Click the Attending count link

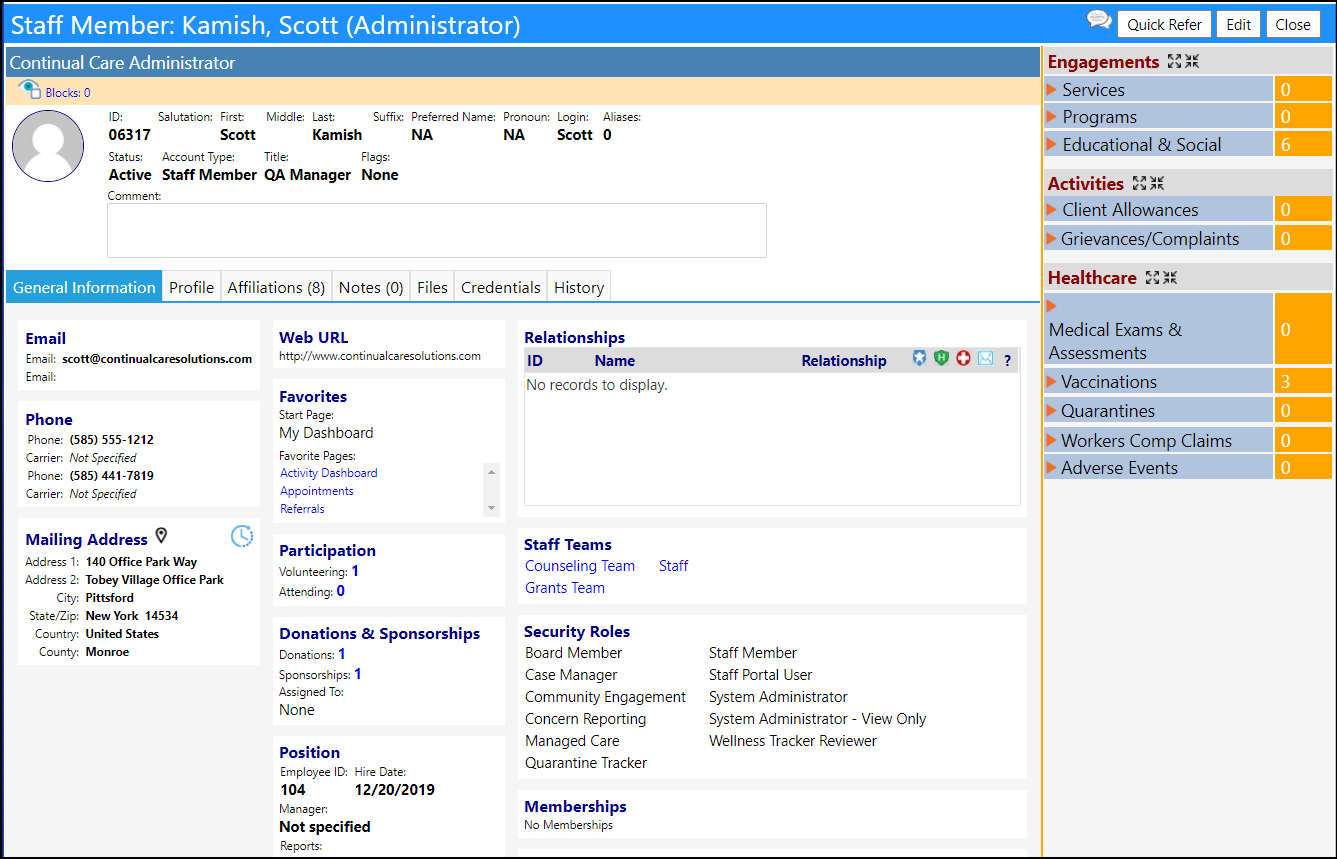[x=341, y=591]
